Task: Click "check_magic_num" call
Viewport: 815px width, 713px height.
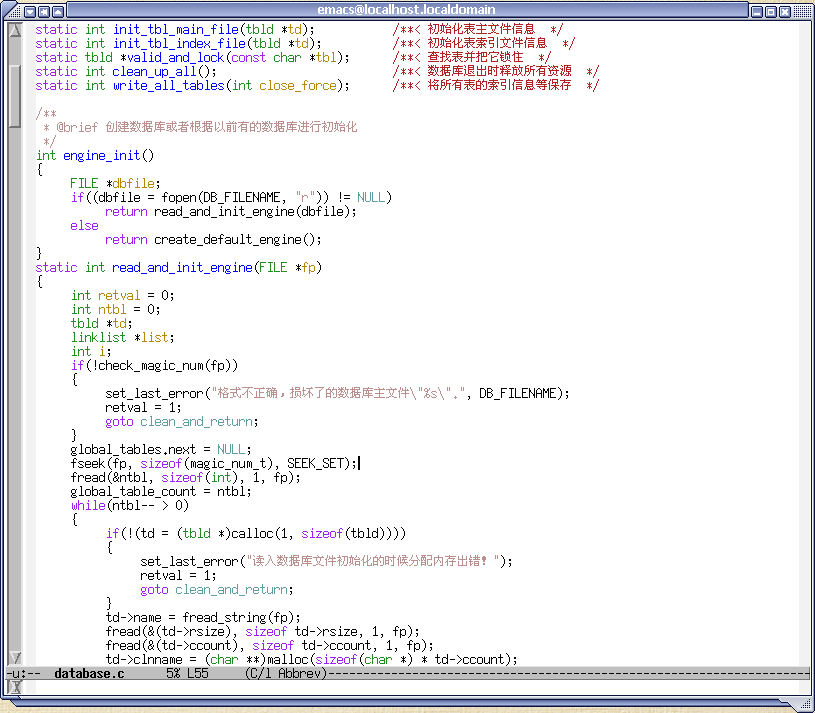Action: pyautogui.click(x=151, y=366)
